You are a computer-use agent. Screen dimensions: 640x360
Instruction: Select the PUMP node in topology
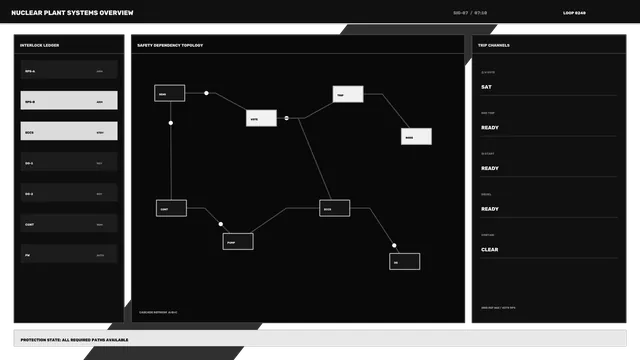point(238,242)
